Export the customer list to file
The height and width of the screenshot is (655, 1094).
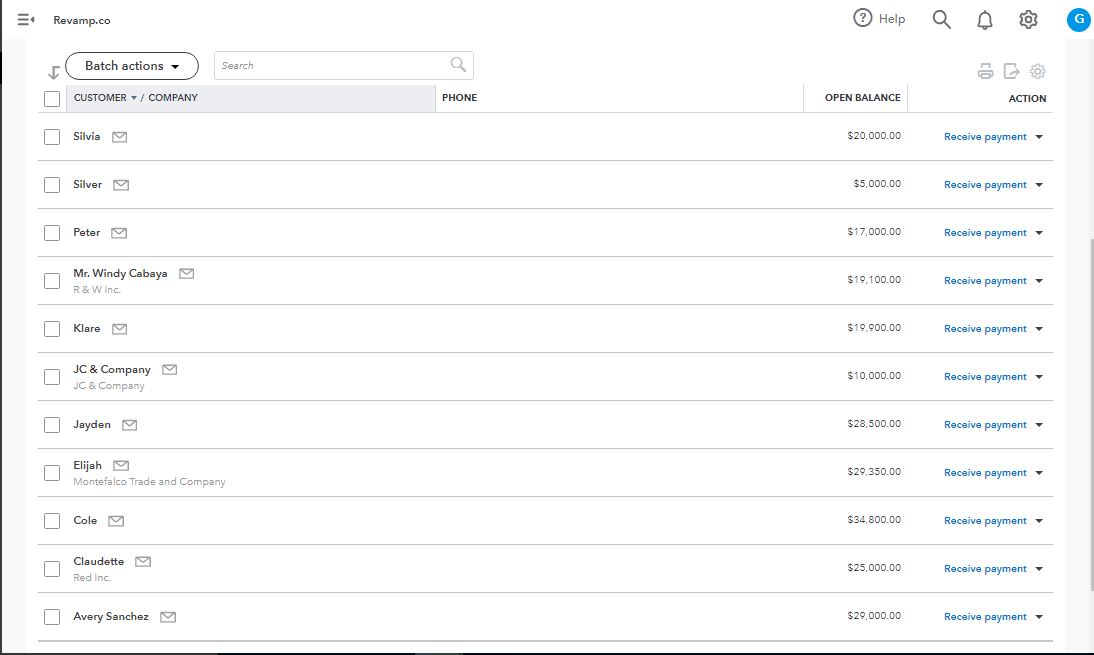[x=1011, y=71]
